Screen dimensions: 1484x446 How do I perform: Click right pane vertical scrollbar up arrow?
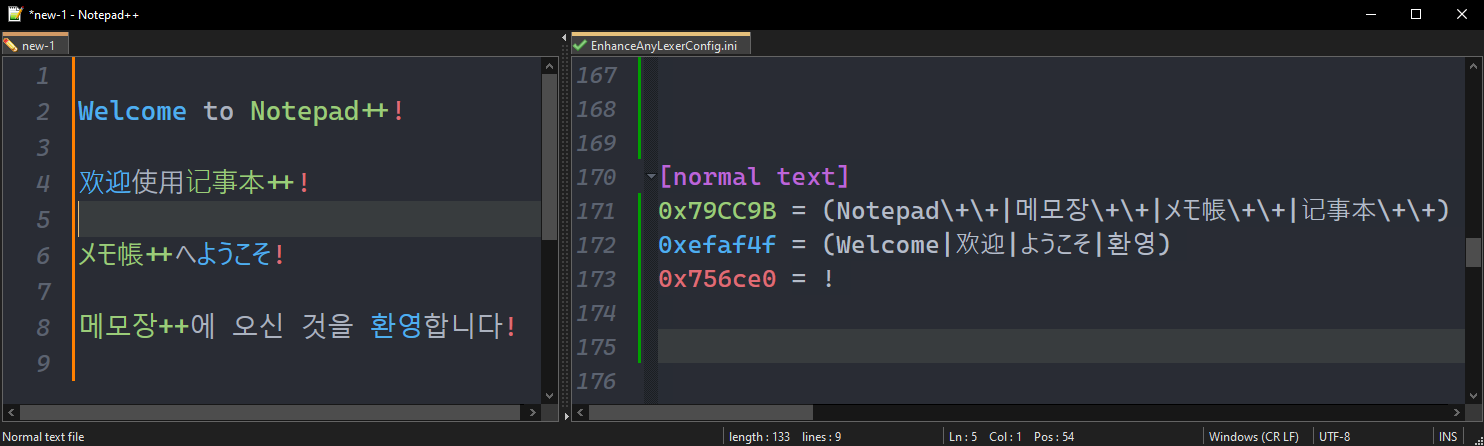tap(1474, 65)
